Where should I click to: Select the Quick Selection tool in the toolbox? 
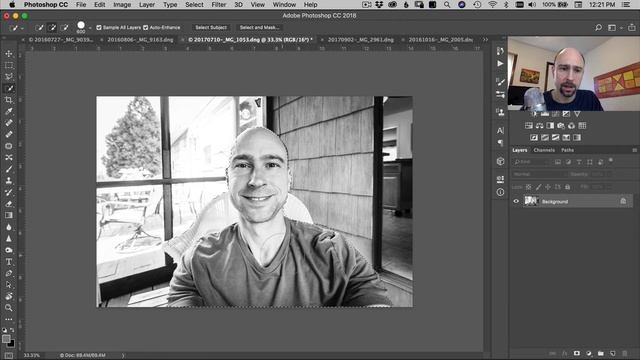click(x=9, y=88)
